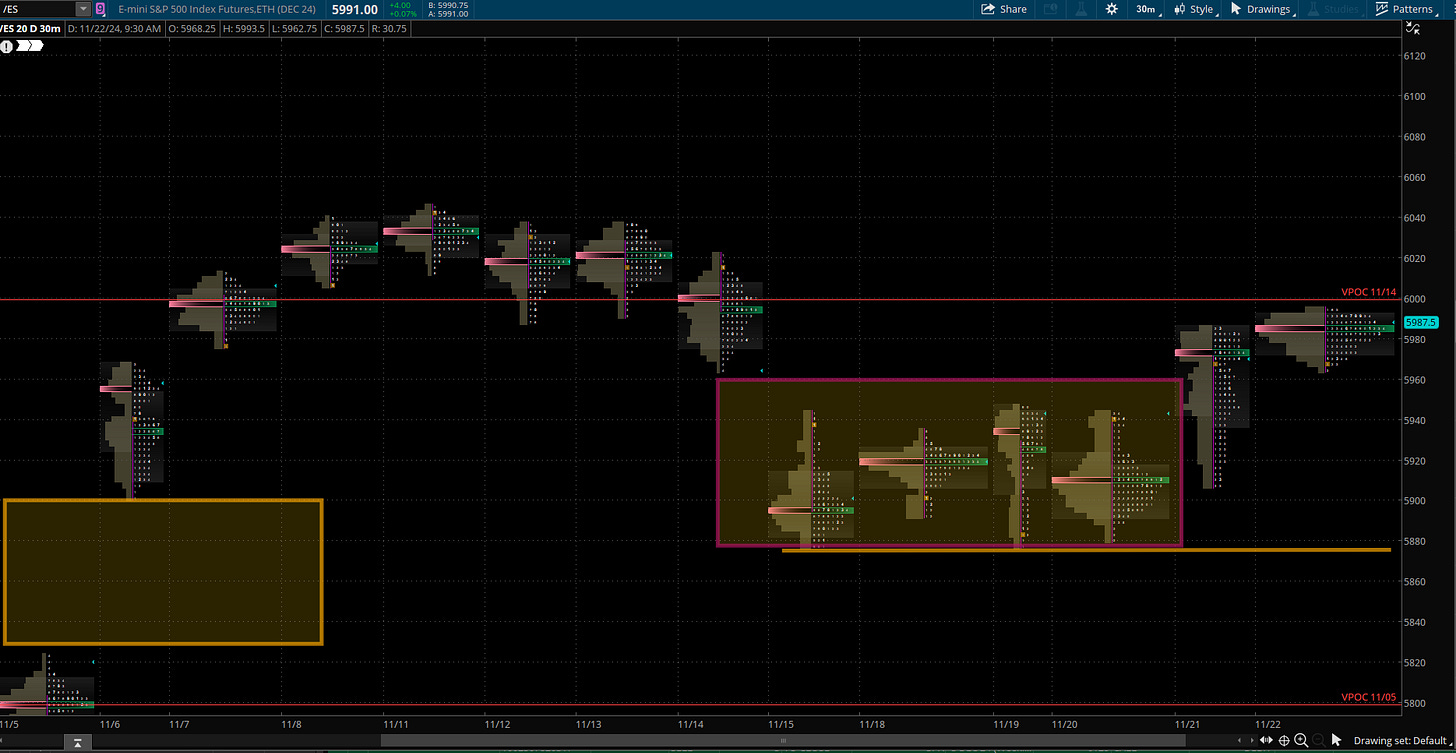This screenshot has height=753, width=1456.
Task: Click the Drawings pointer cursor icon
Action: coord(1236,9)
